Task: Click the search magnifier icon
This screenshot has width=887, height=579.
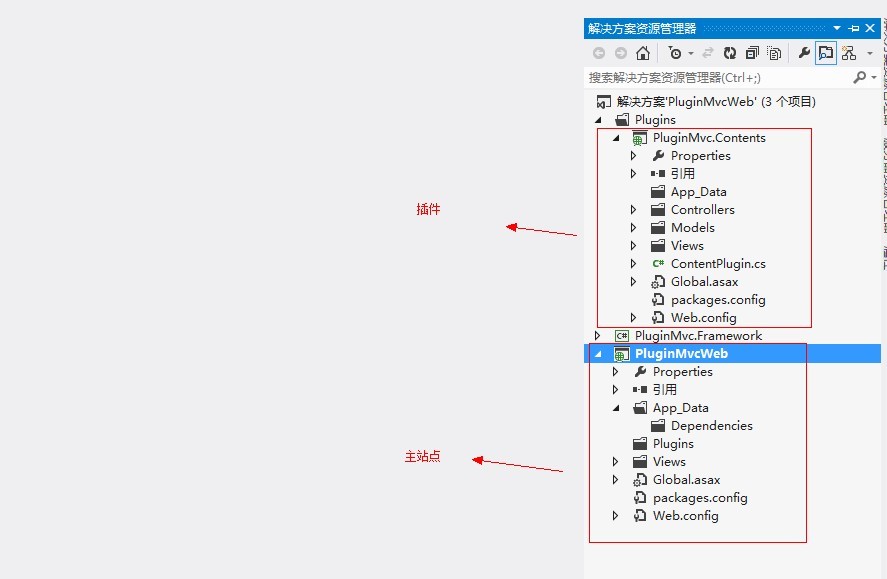Action: pos(859,77)
